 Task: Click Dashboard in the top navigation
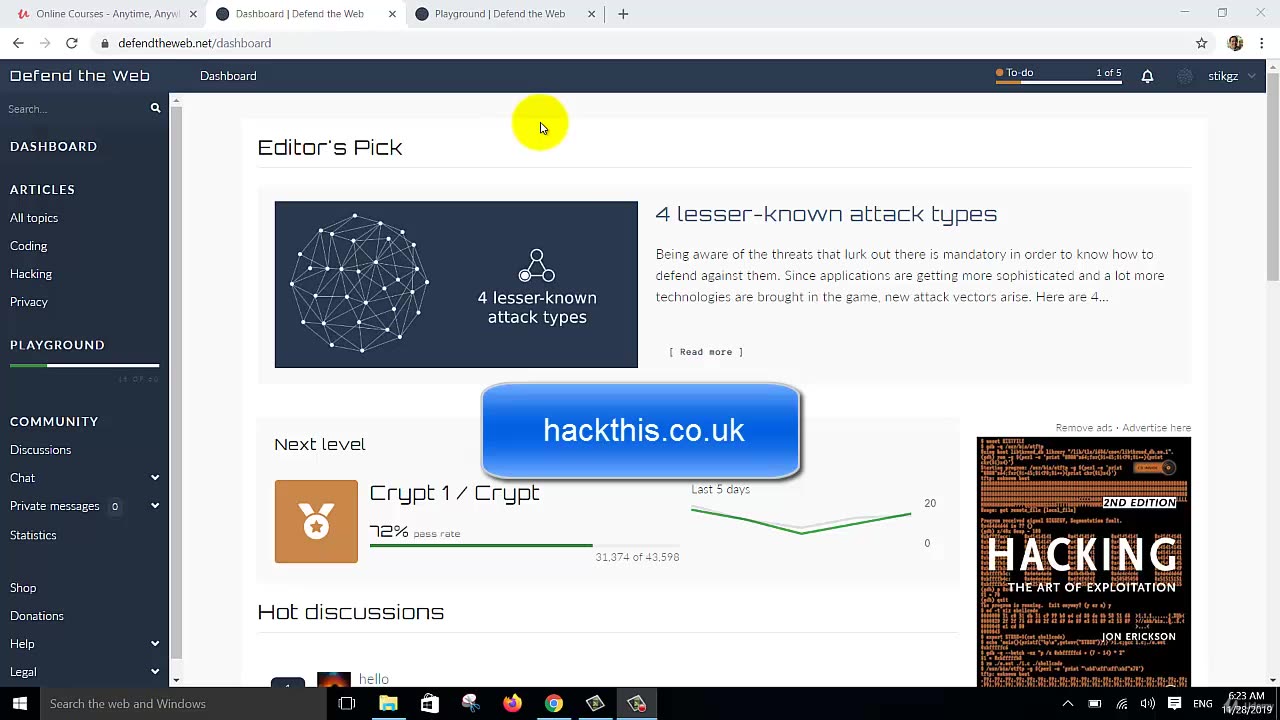[x=228, y=76]
